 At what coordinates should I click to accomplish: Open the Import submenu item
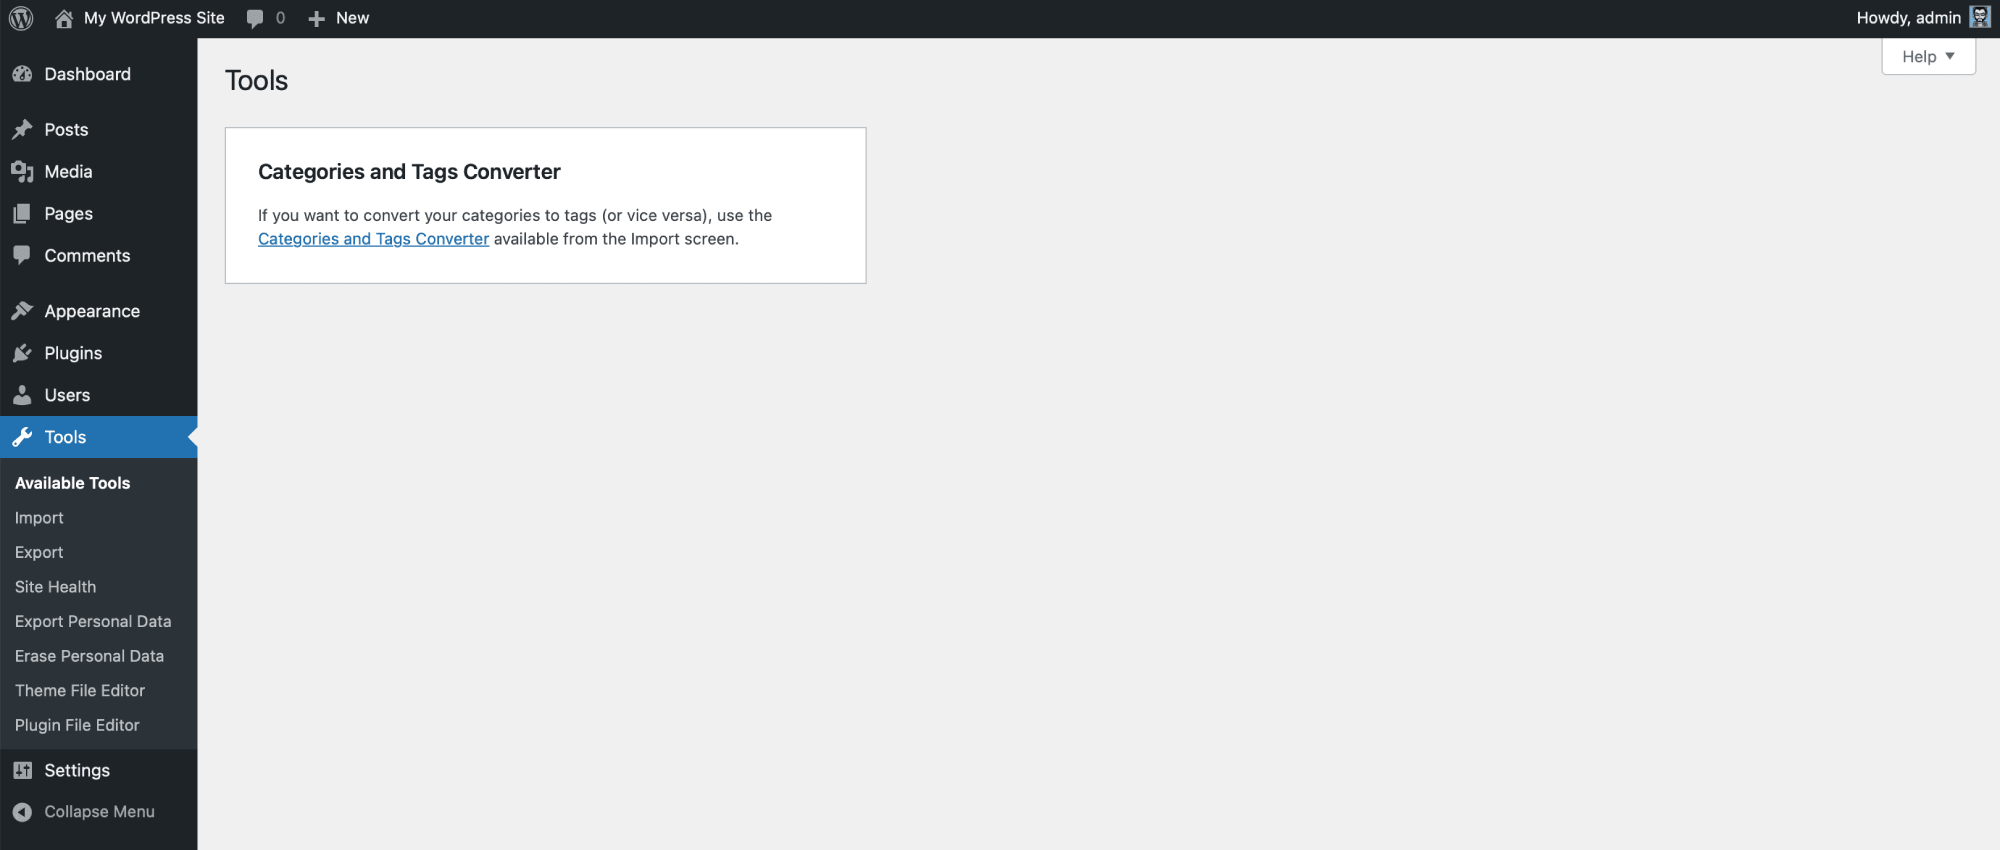click(39, 518)
